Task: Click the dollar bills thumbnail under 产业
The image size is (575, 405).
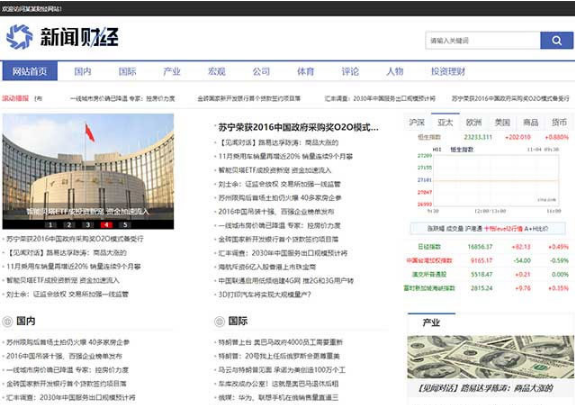Action: [491, 357]
